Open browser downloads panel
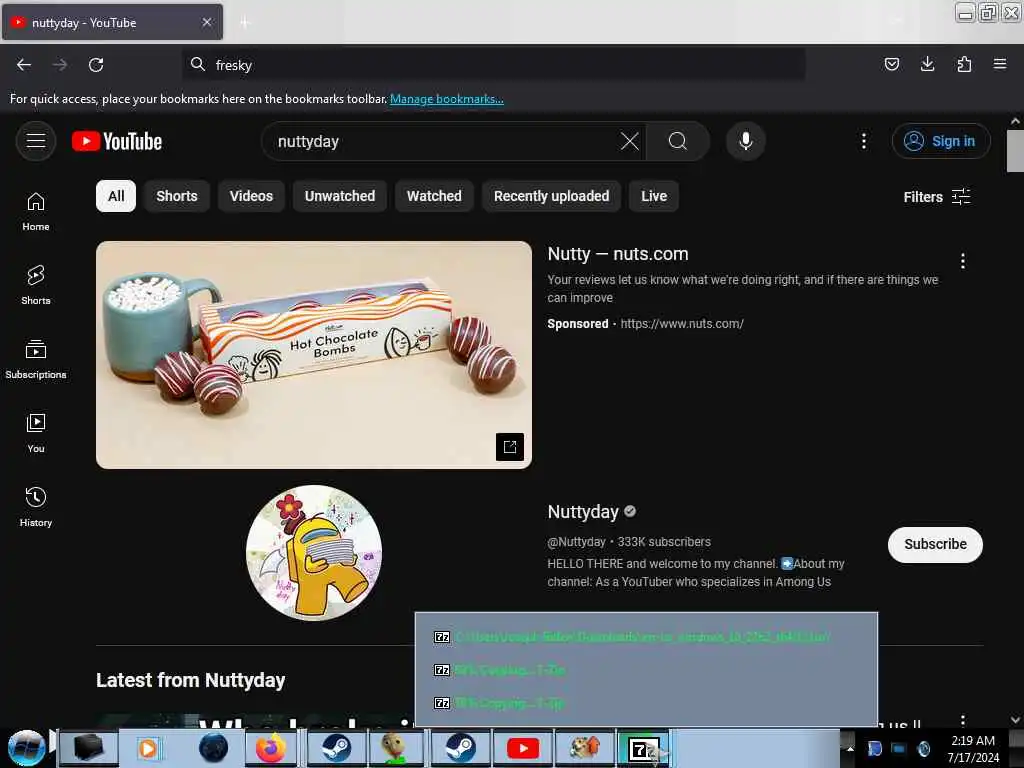Viewport: 1024px width, 768px height. [927, 64]
